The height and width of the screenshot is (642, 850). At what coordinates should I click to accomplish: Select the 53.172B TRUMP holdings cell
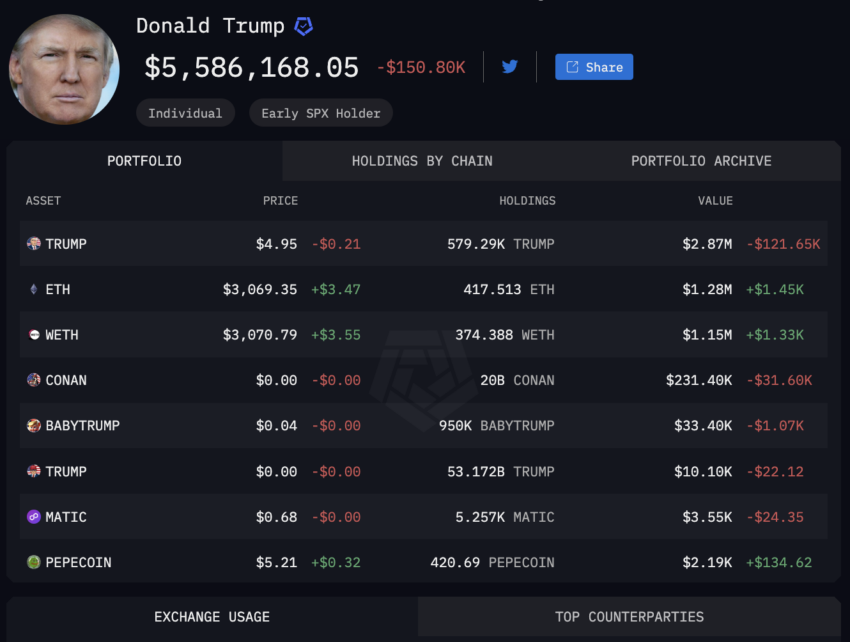pos(501,472)
